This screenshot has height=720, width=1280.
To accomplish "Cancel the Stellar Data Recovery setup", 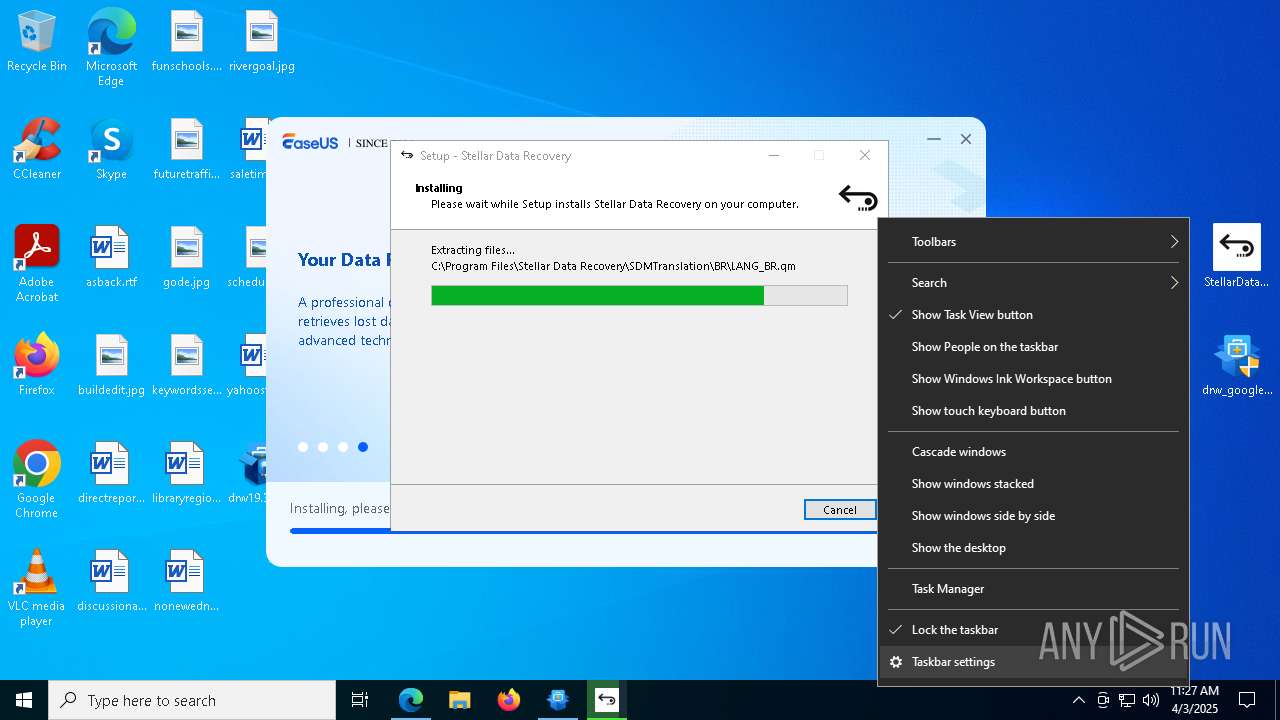I will pos(840,510).
